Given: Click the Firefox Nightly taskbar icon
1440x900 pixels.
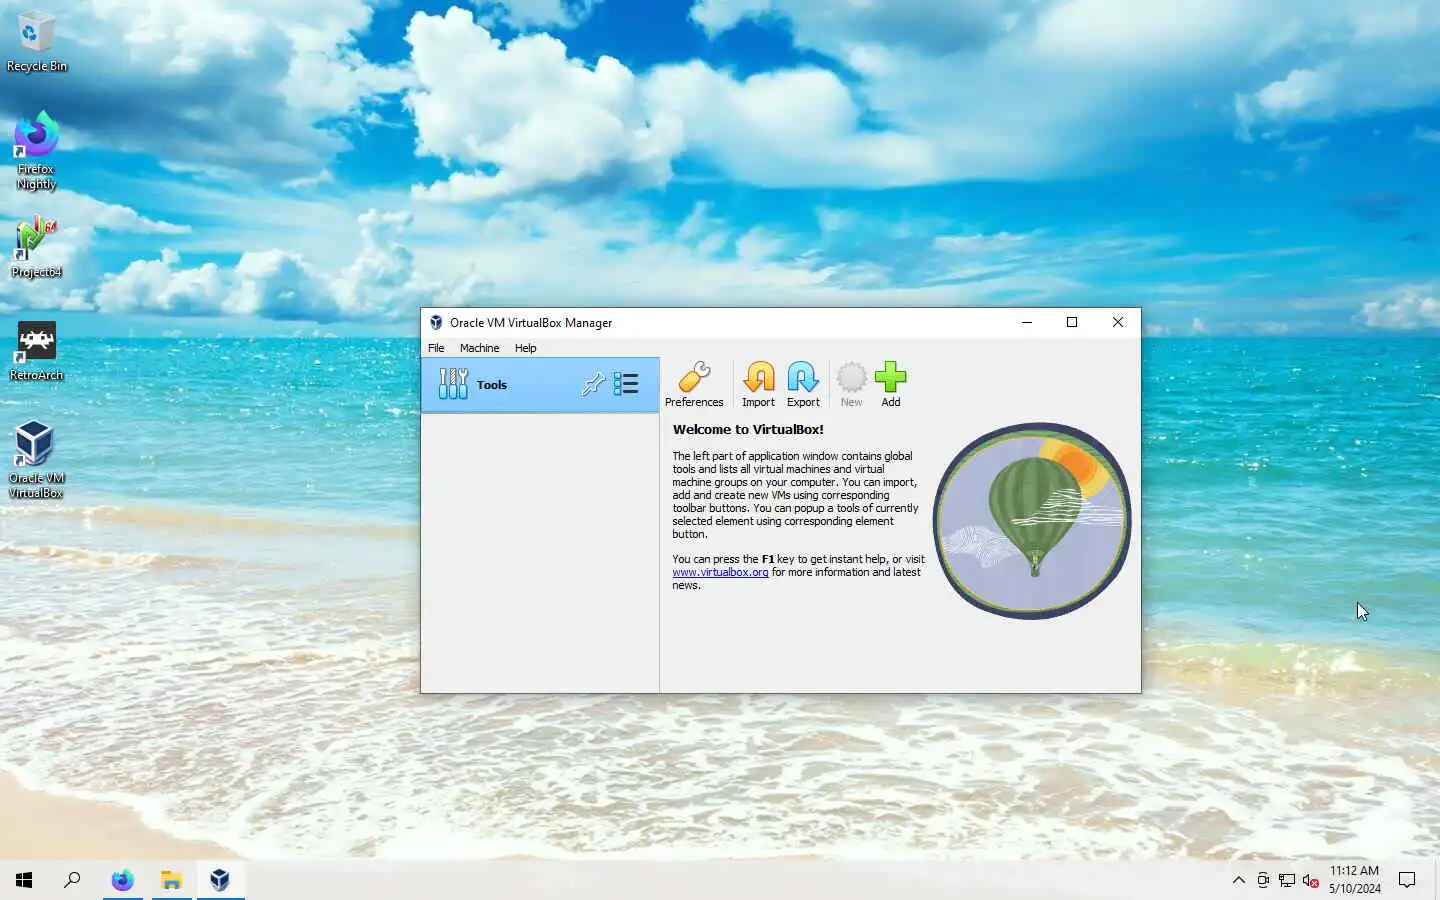Looking at the screenshot, I should 122,880.
